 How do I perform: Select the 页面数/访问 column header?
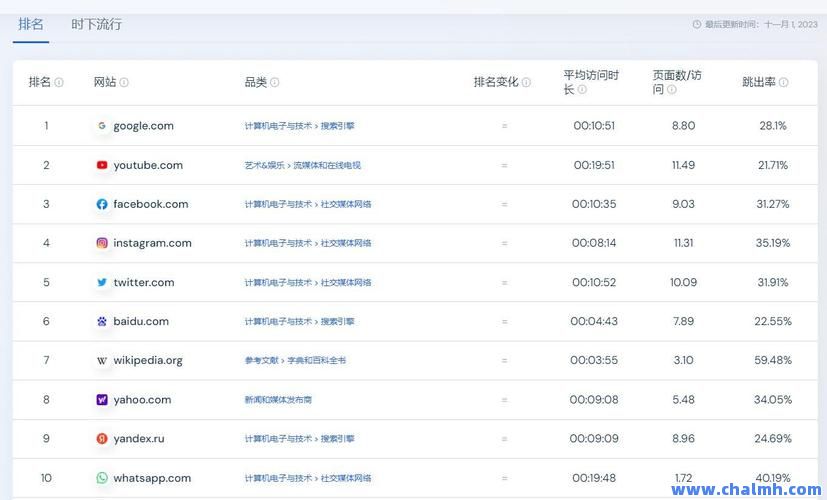click(677, 82)
